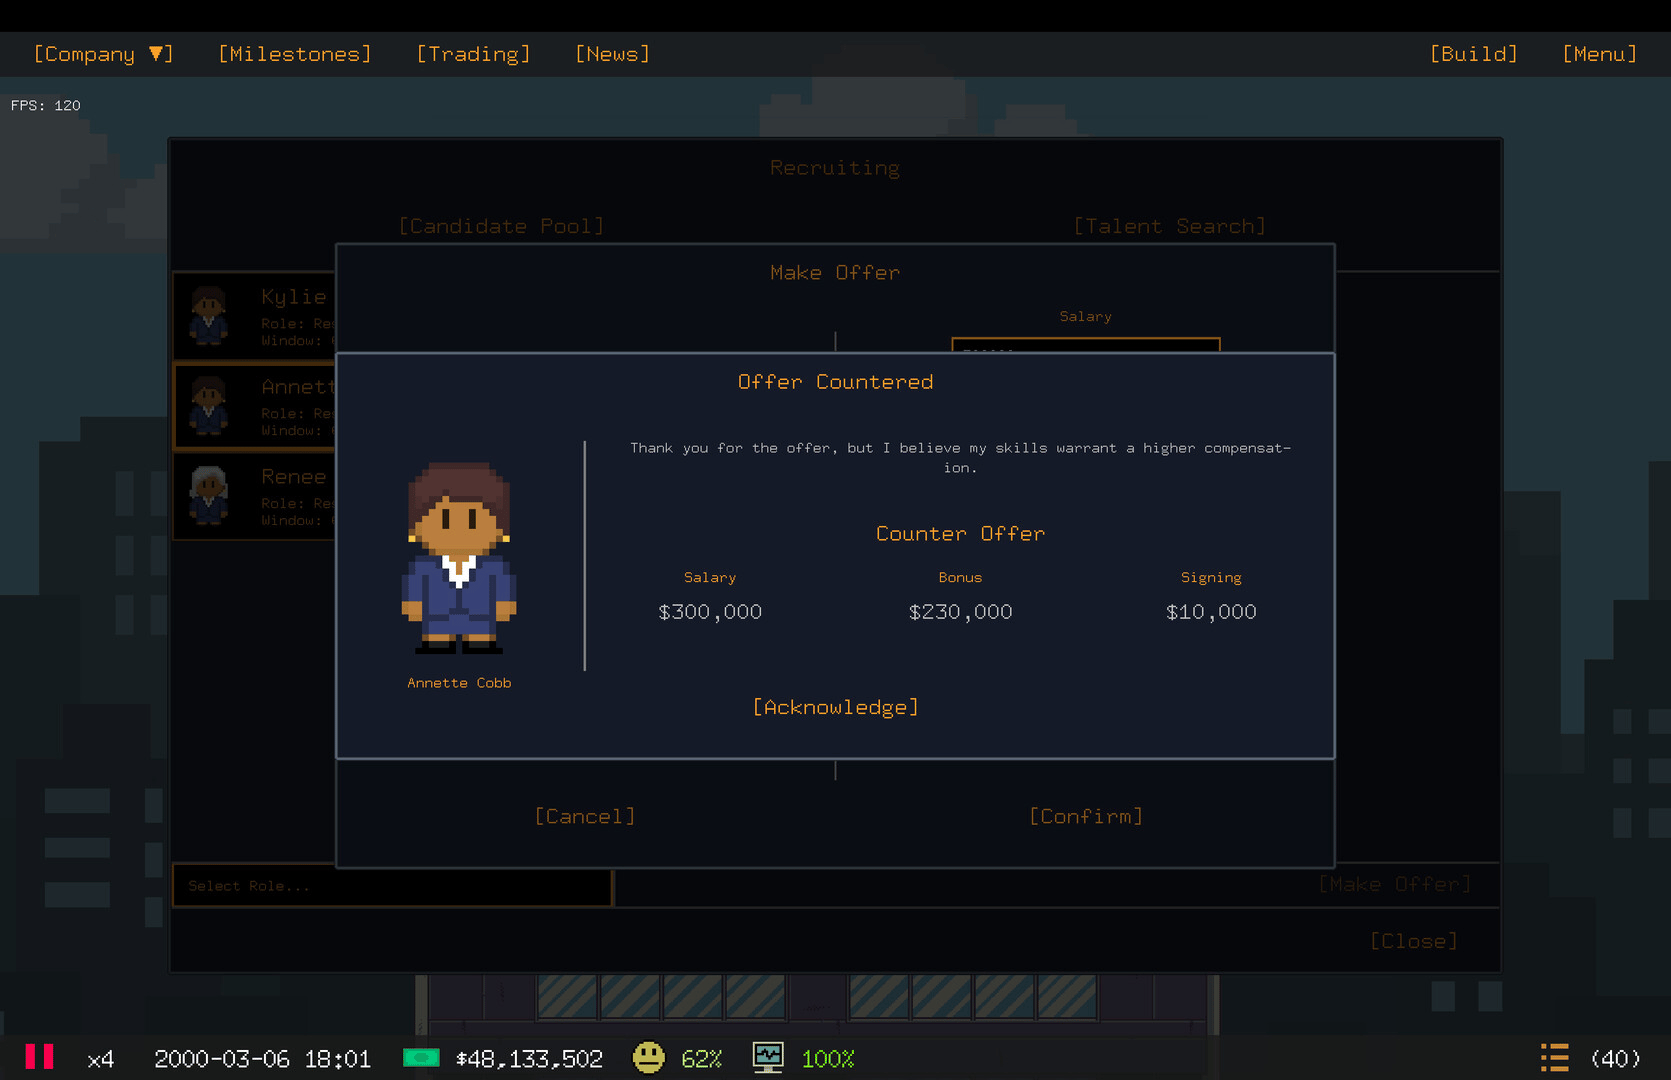
Task: Click the red pause button
Action: [39, 1058]
